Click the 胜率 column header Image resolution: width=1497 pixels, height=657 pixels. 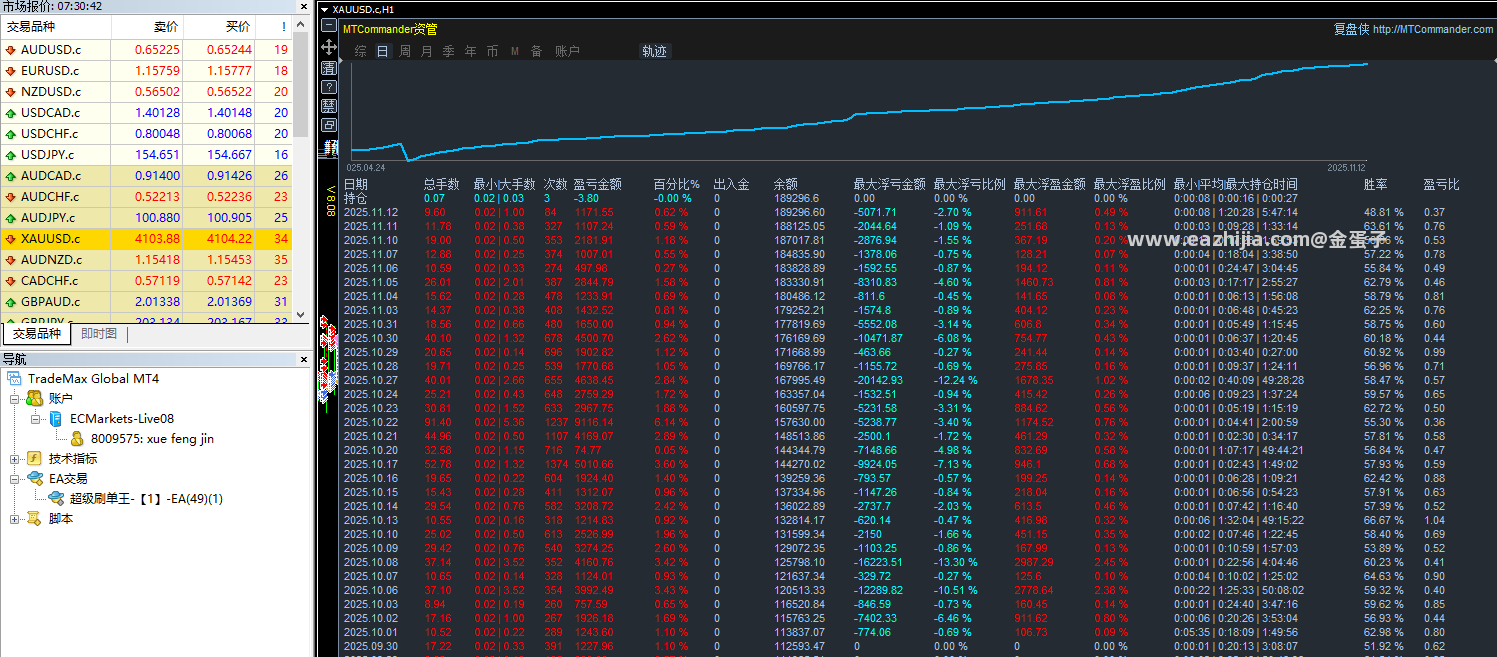coord(1376,184)
